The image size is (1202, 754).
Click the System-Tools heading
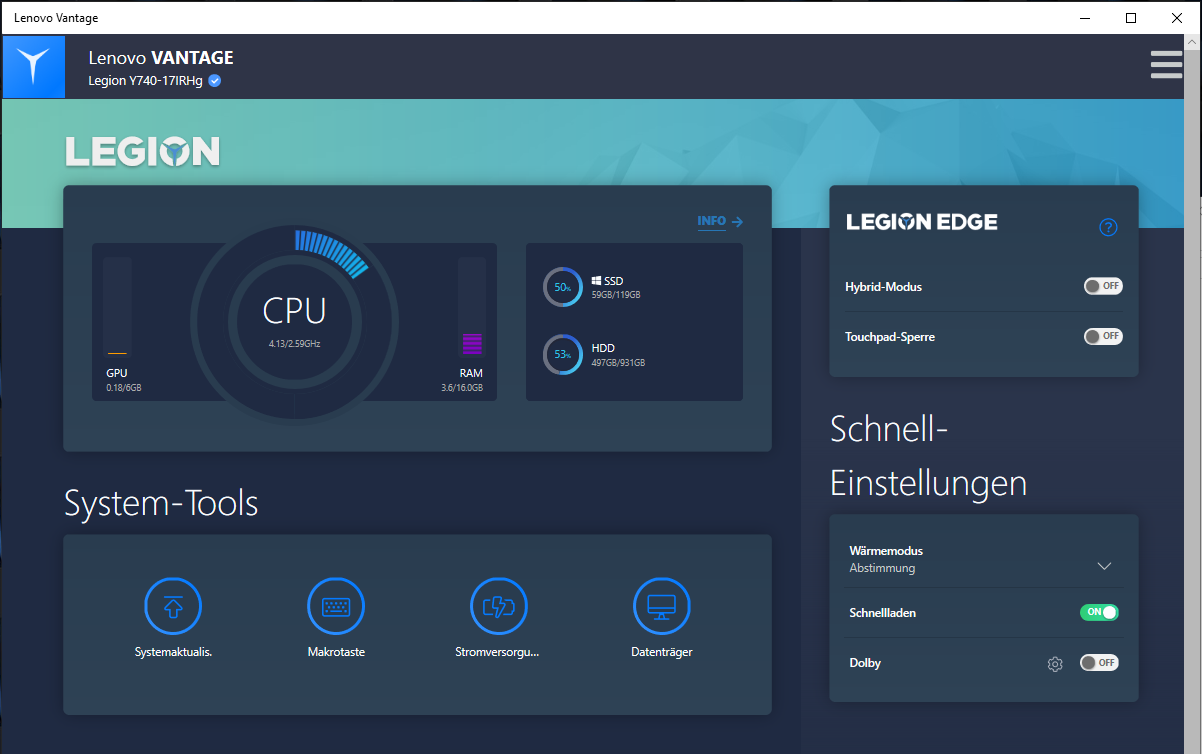(161, 503)
